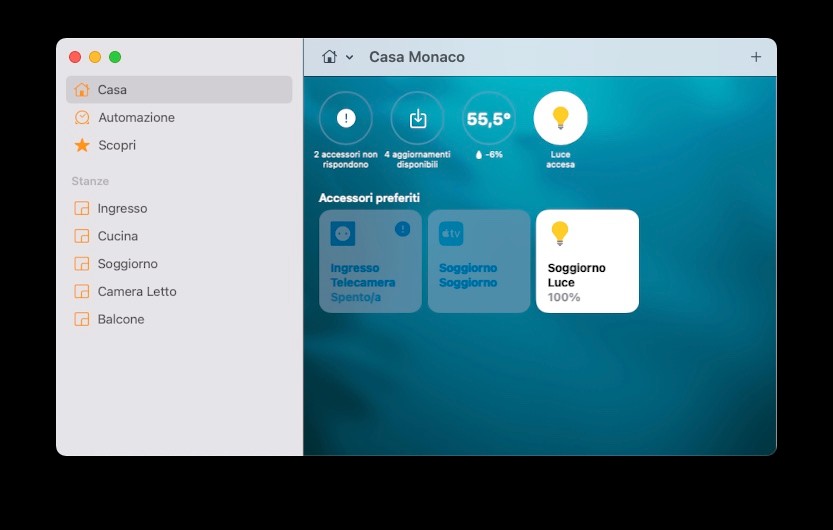This screenshot has width=833, height=530.
Task: Open the plus add menu
Action: pos(756,57)
